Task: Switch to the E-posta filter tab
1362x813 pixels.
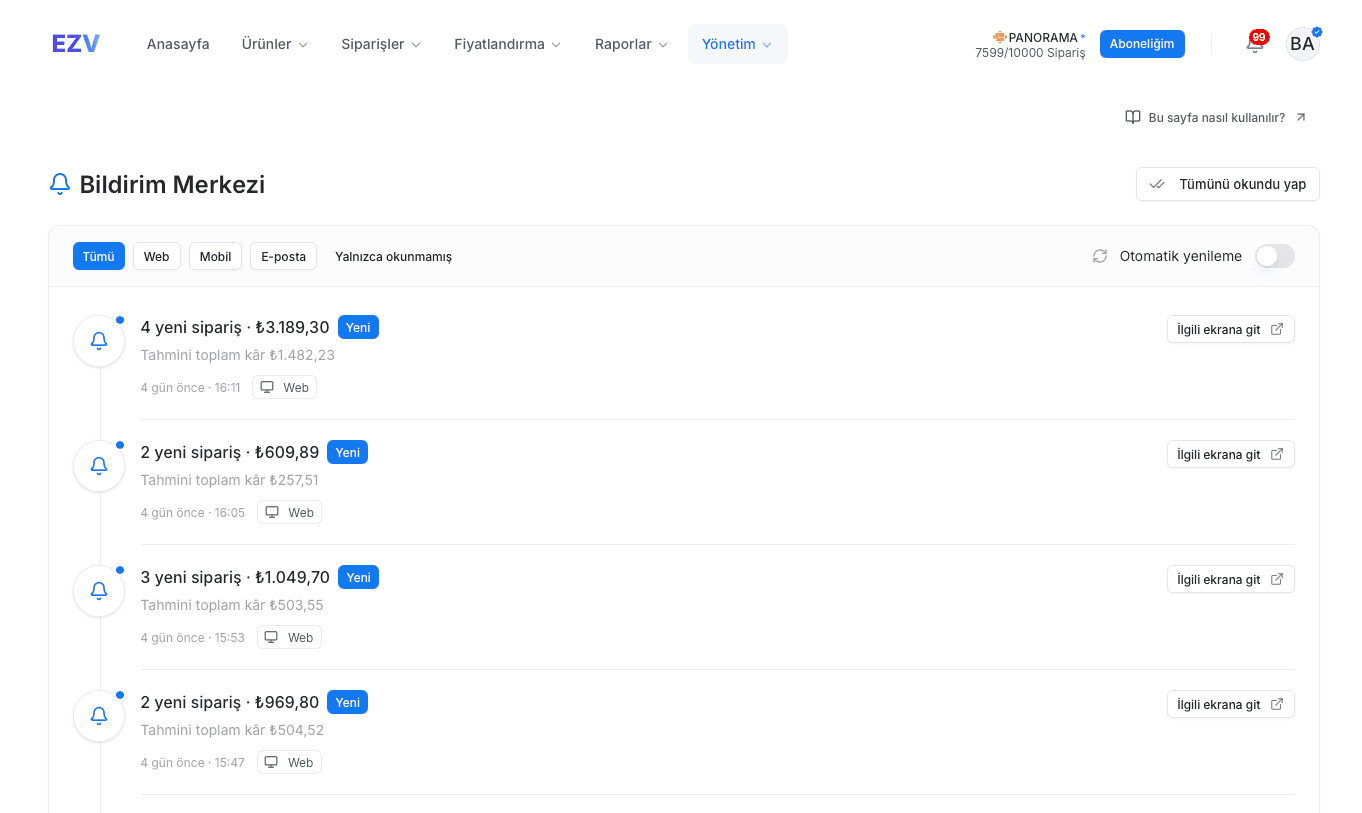Action: pyautogui.click(x=283, y=256)
